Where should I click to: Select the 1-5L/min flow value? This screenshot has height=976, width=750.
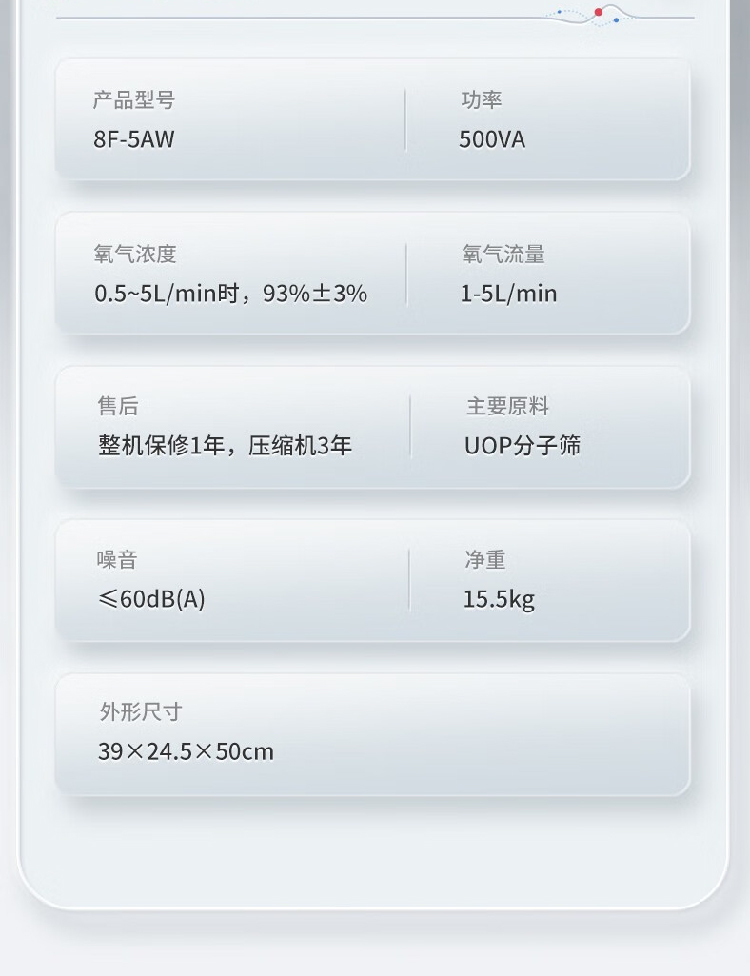(509, 293)
